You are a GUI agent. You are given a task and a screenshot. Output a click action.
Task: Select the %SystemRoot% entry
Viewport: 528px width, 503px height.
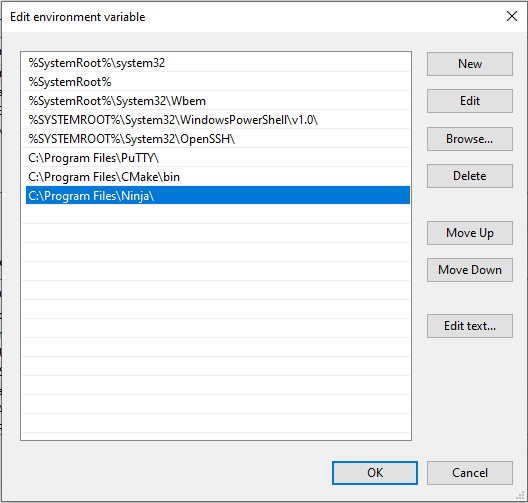tap(218, 81)
